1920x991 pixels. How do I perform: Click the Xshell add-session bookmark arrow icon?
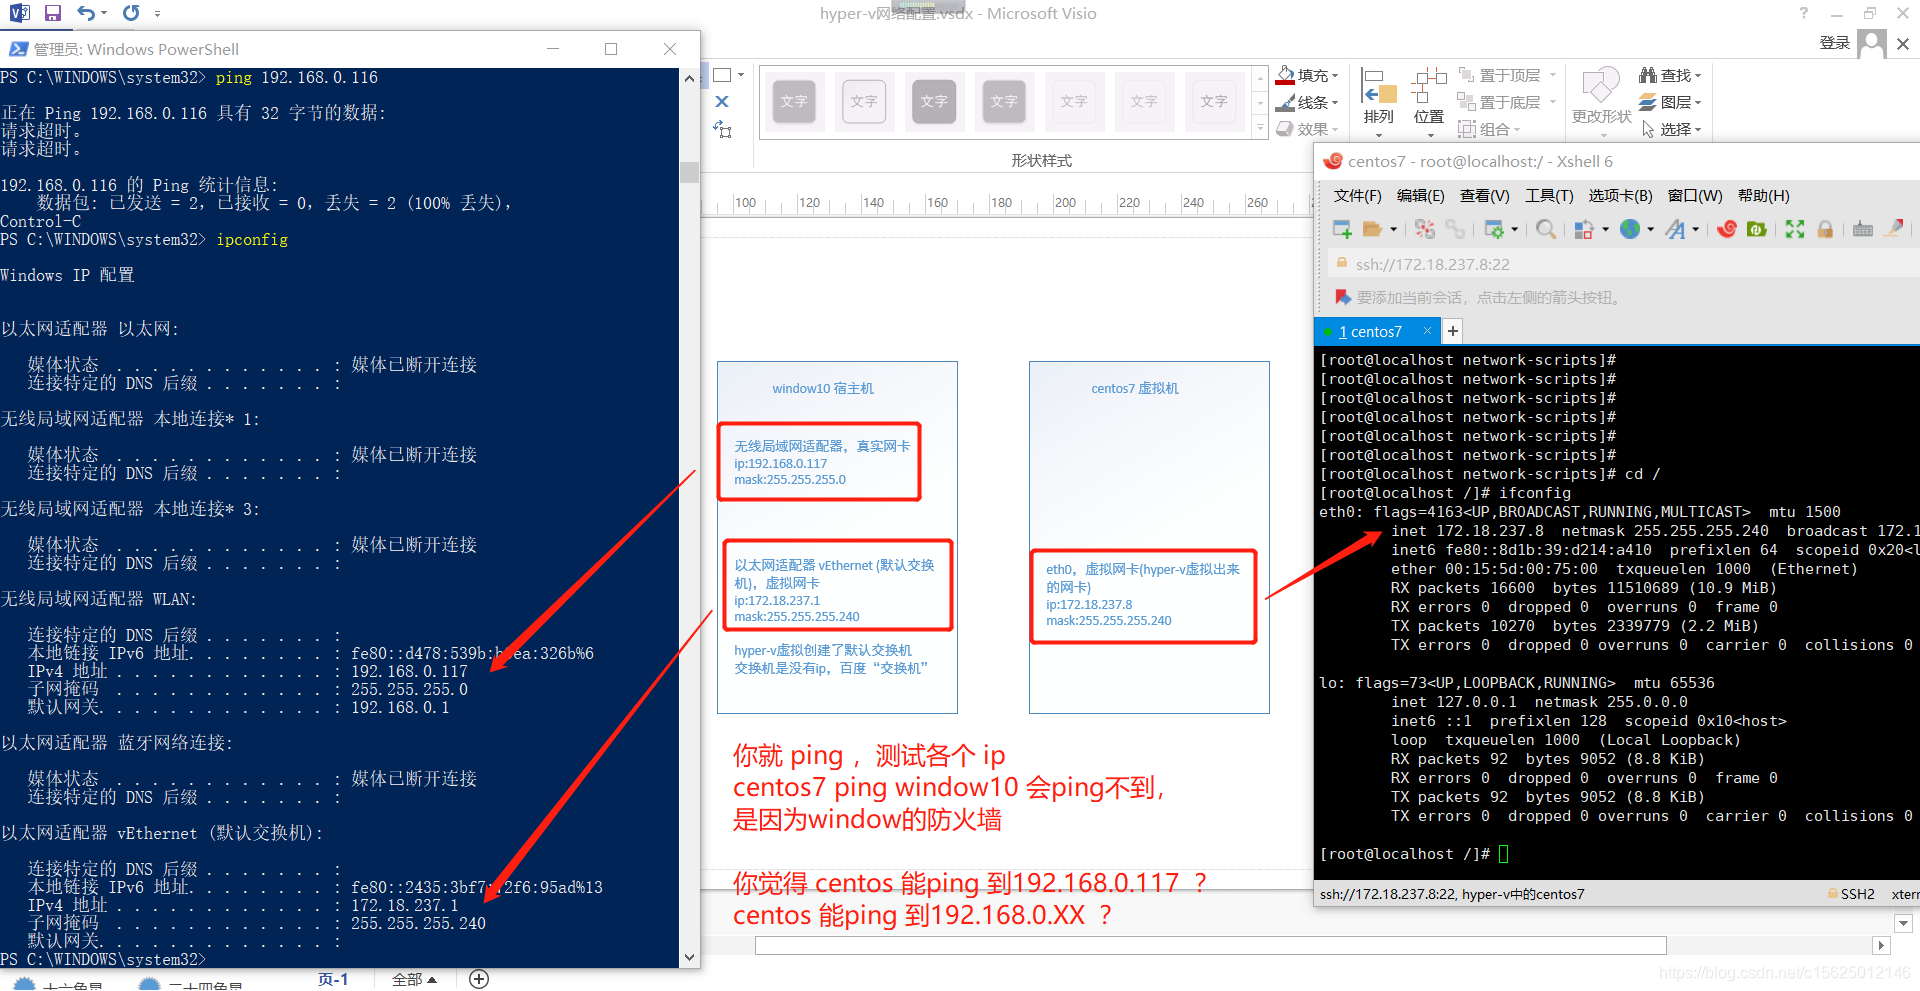tap(1342, 297)
